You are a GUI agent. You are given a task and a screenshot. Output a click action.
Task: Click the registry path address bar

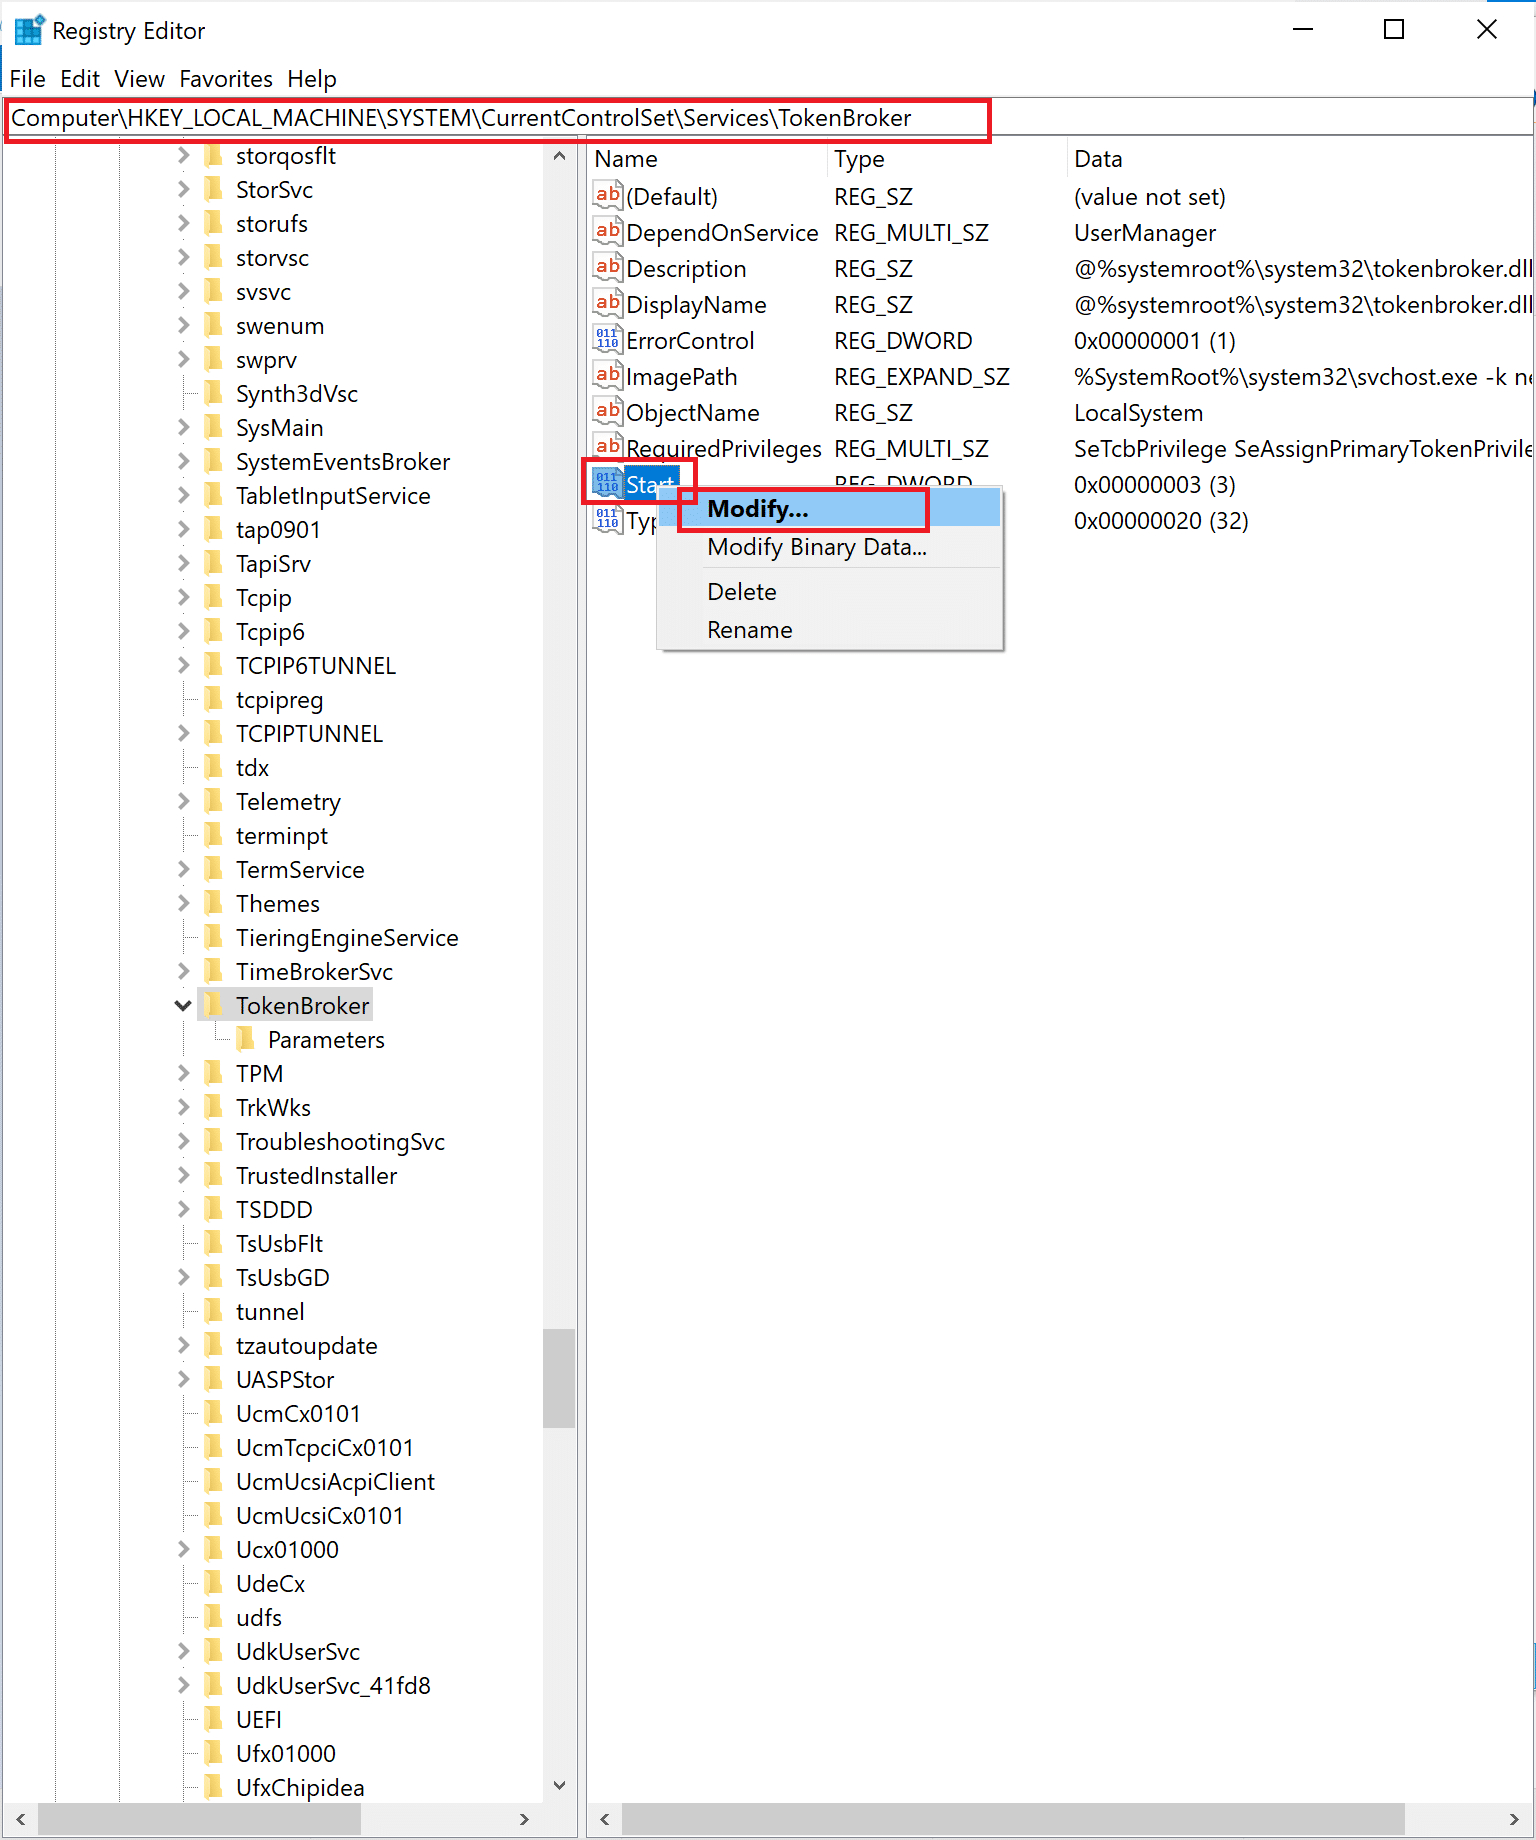pos(768,118)
